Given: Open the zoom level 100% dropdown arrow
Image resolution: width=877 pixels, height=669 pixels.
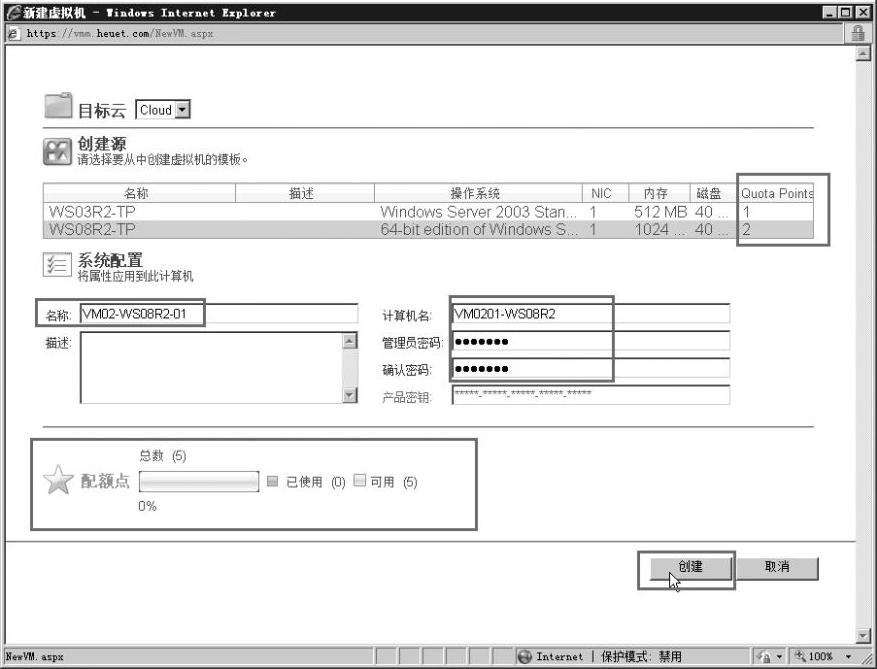Looking at the screenshot, I should coord(848,656).
